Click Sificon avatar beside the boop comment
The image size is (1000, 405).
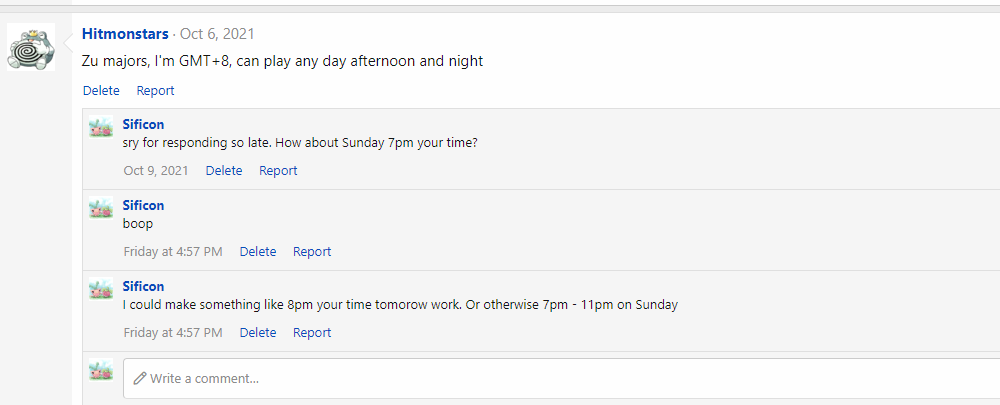point(100,208)
